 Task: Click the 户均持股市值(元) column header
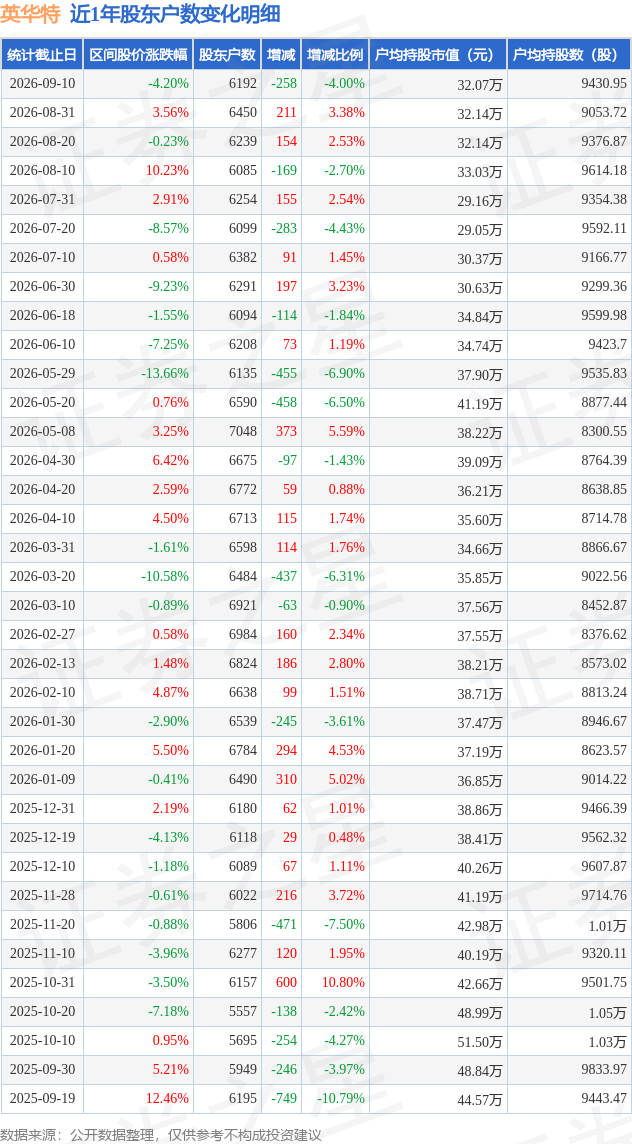tap(438, 54)
